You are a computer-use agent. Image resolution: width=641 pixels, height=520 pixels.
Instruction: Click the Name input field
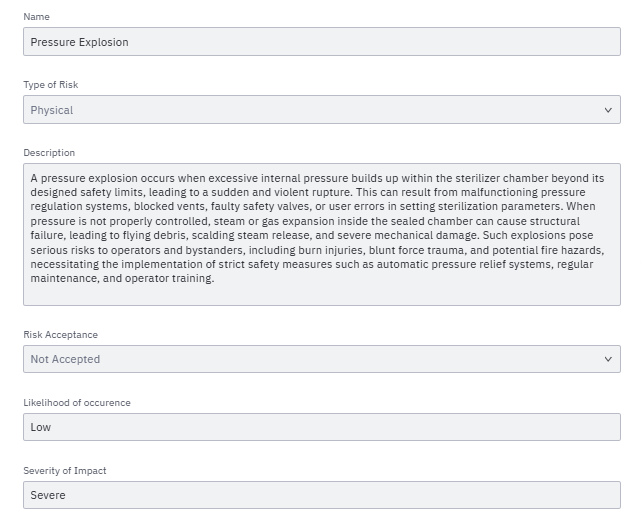pos(321,42)
